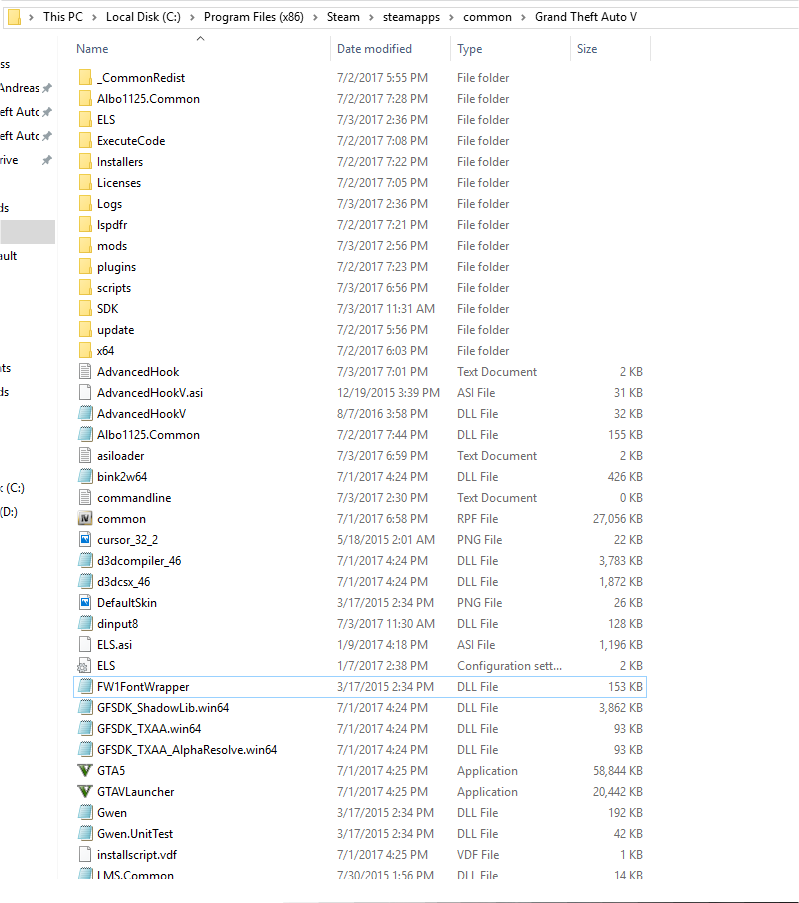
Task: Select the GFSDK_ShadowLib.win64 file name
Action: (163, 708)
